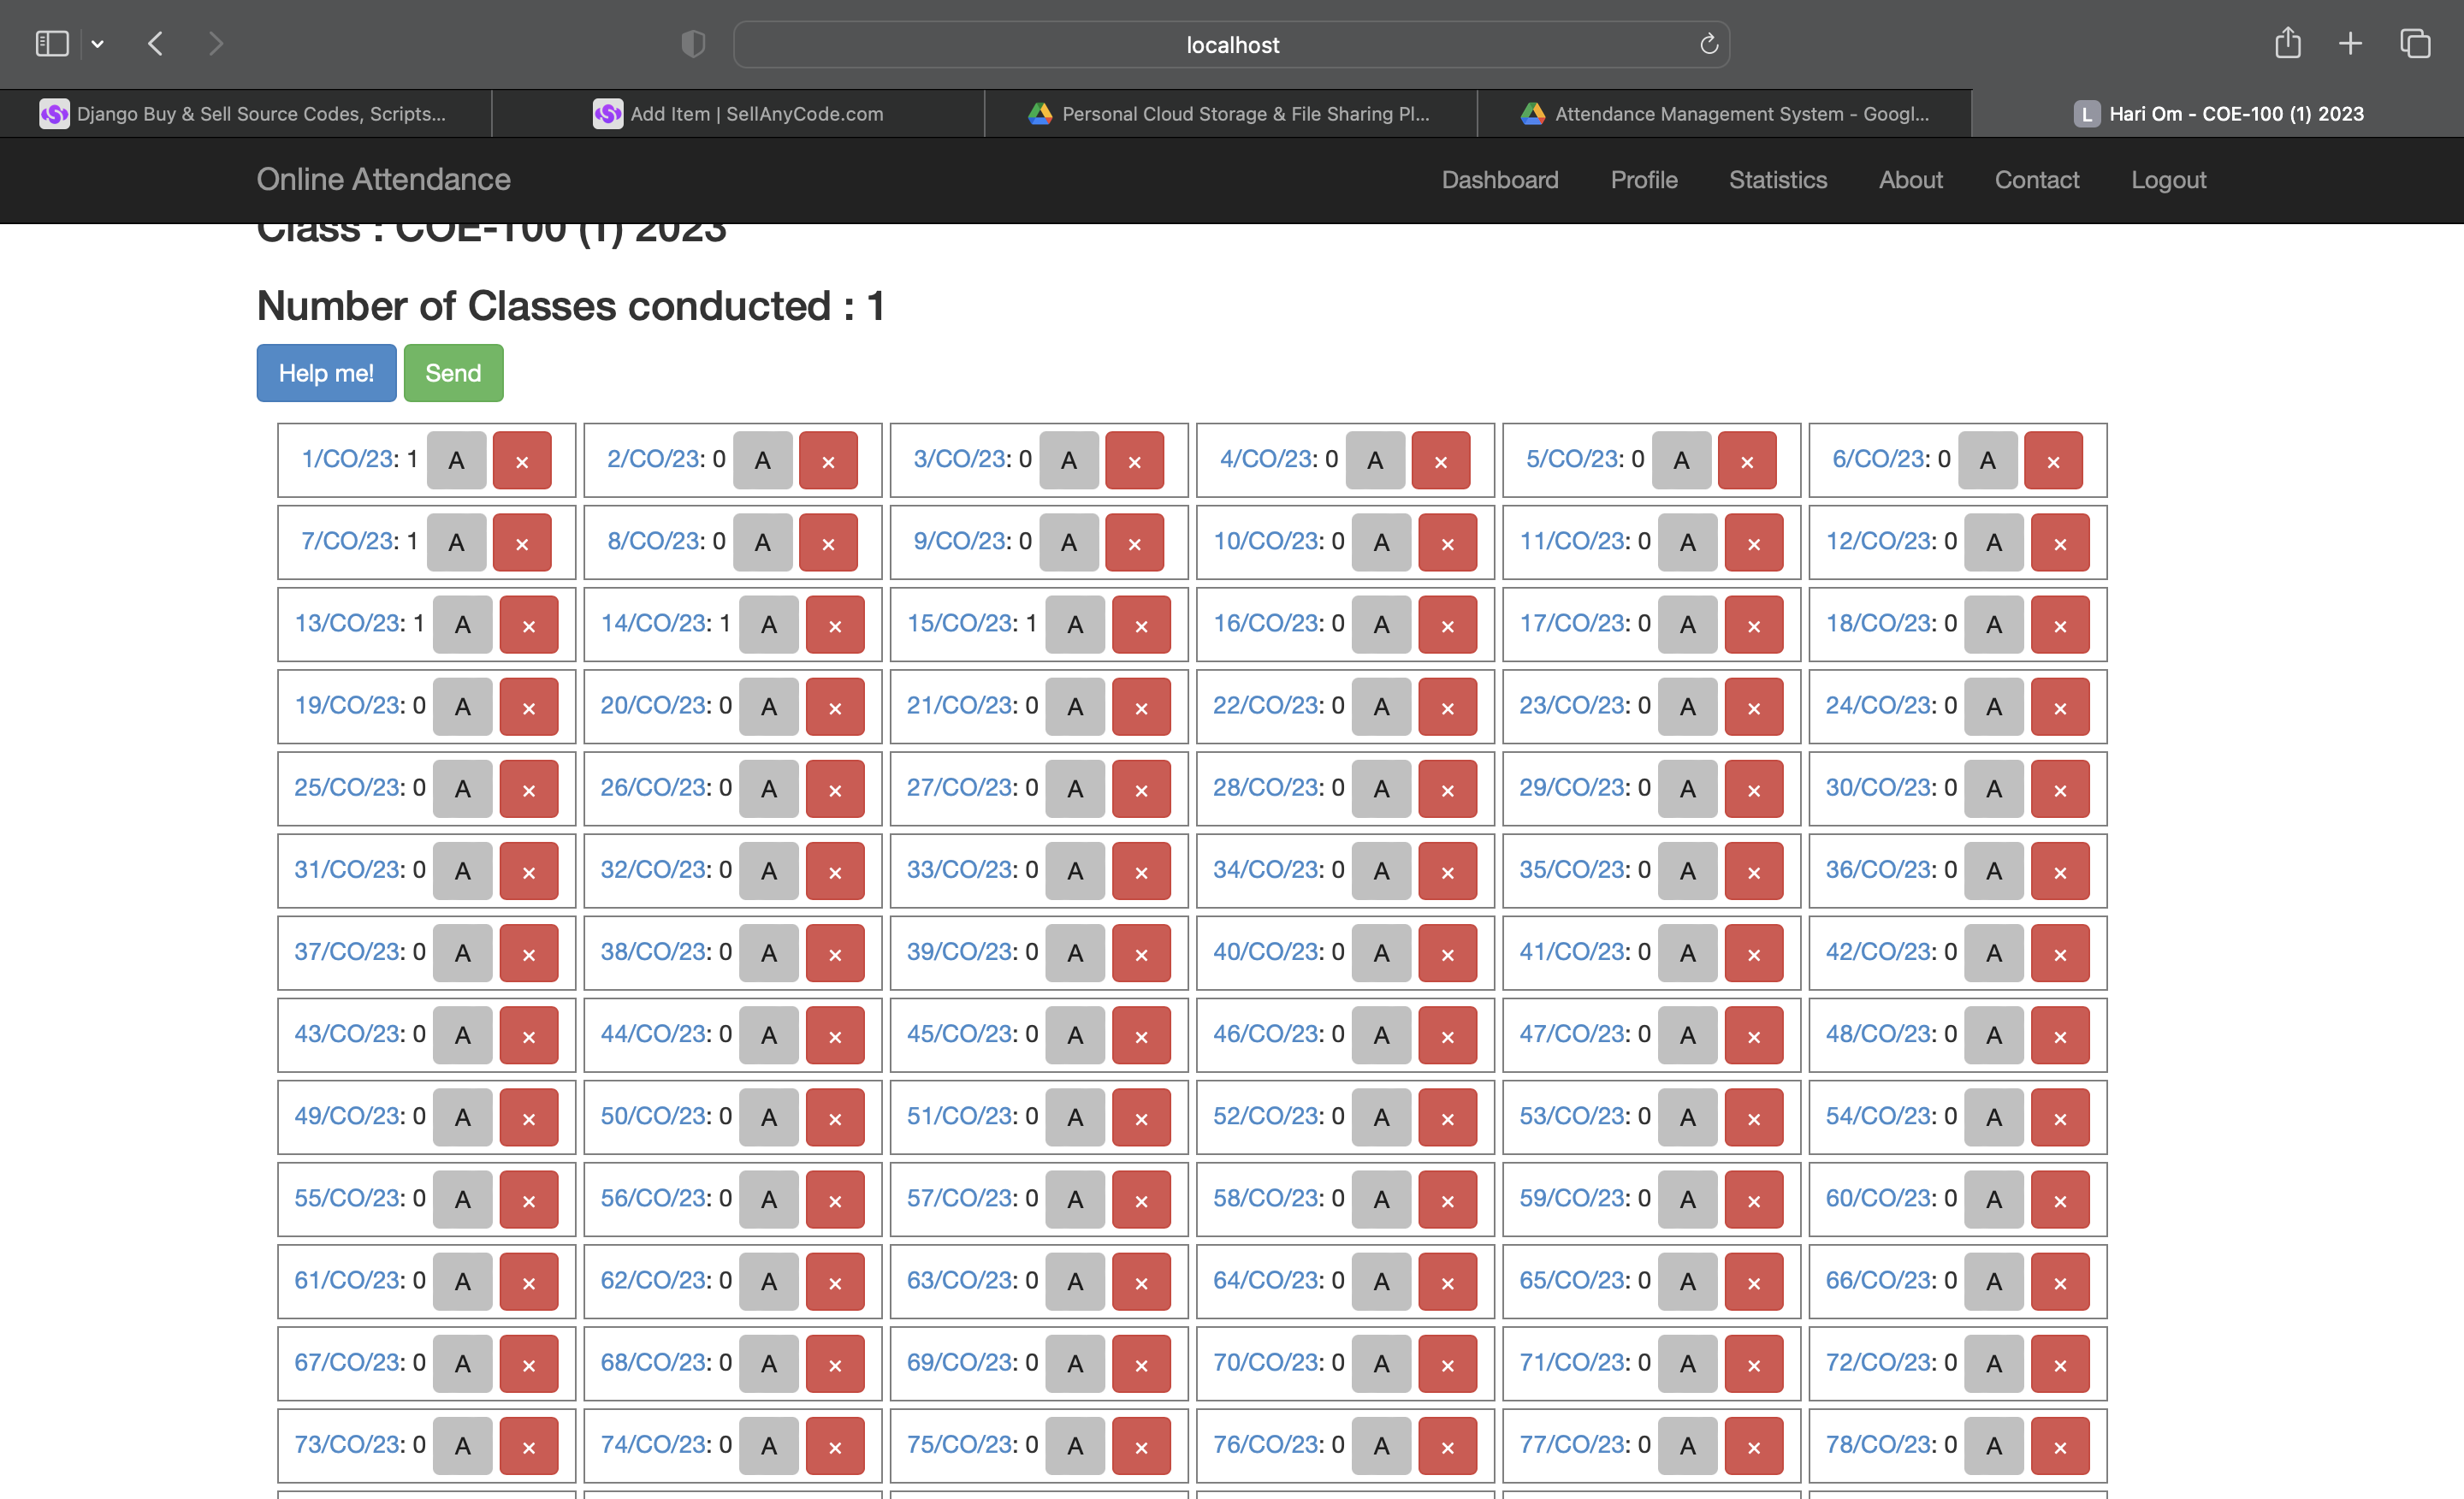The width and height of the screenshot is (2464, 1499).
Task: Open a new tab with the plus icon
Action: click(2350, 44)
